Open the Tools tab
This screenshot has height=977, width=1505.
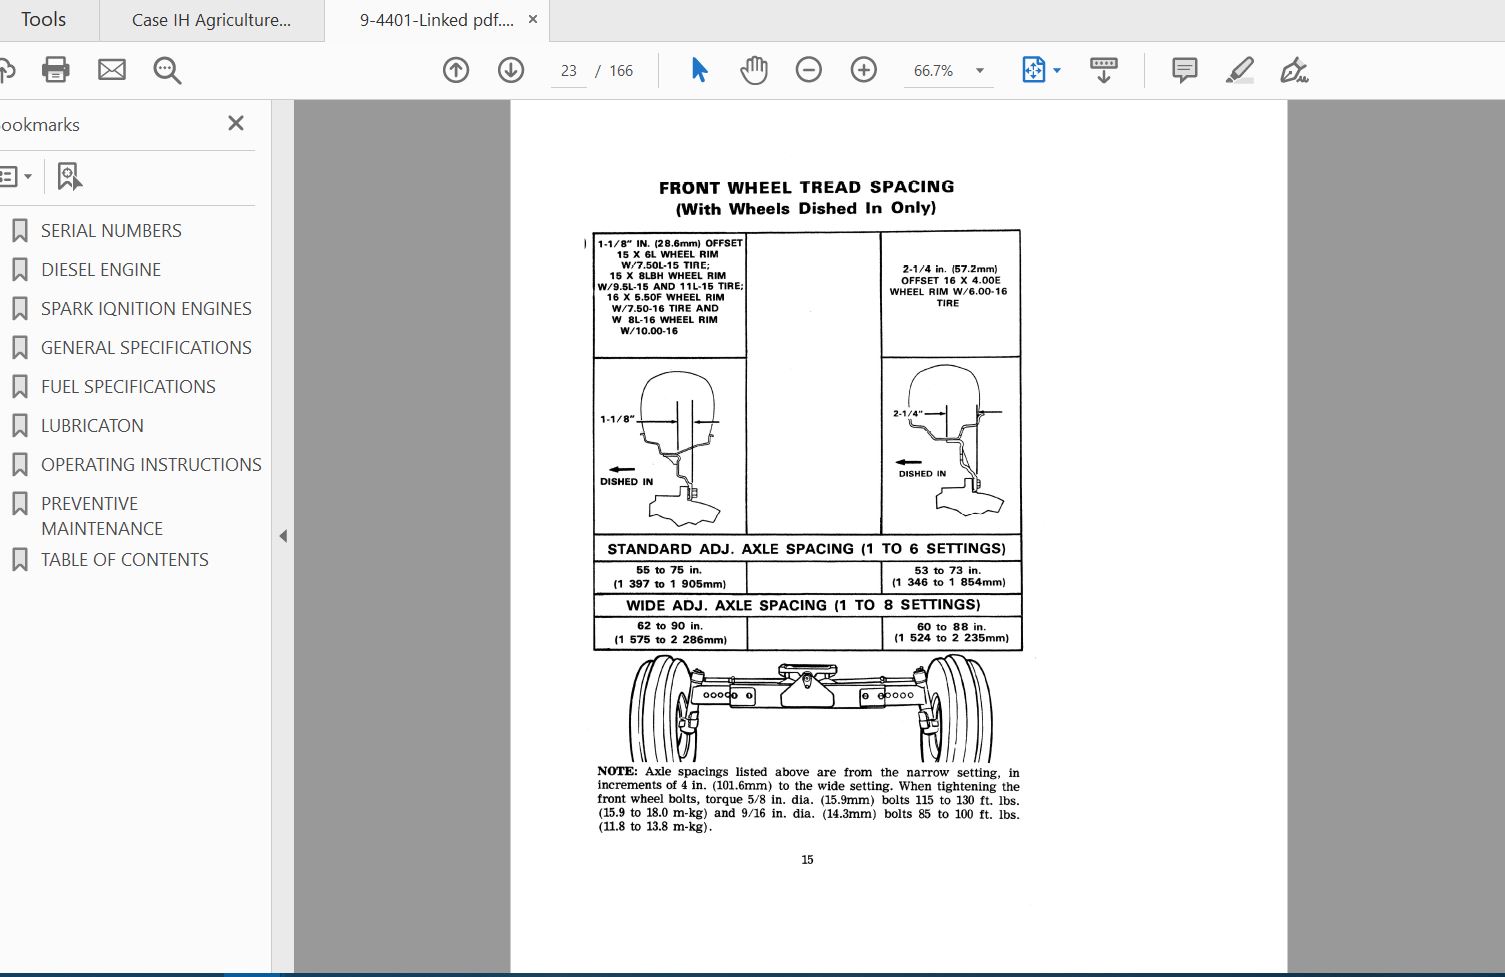44,20
